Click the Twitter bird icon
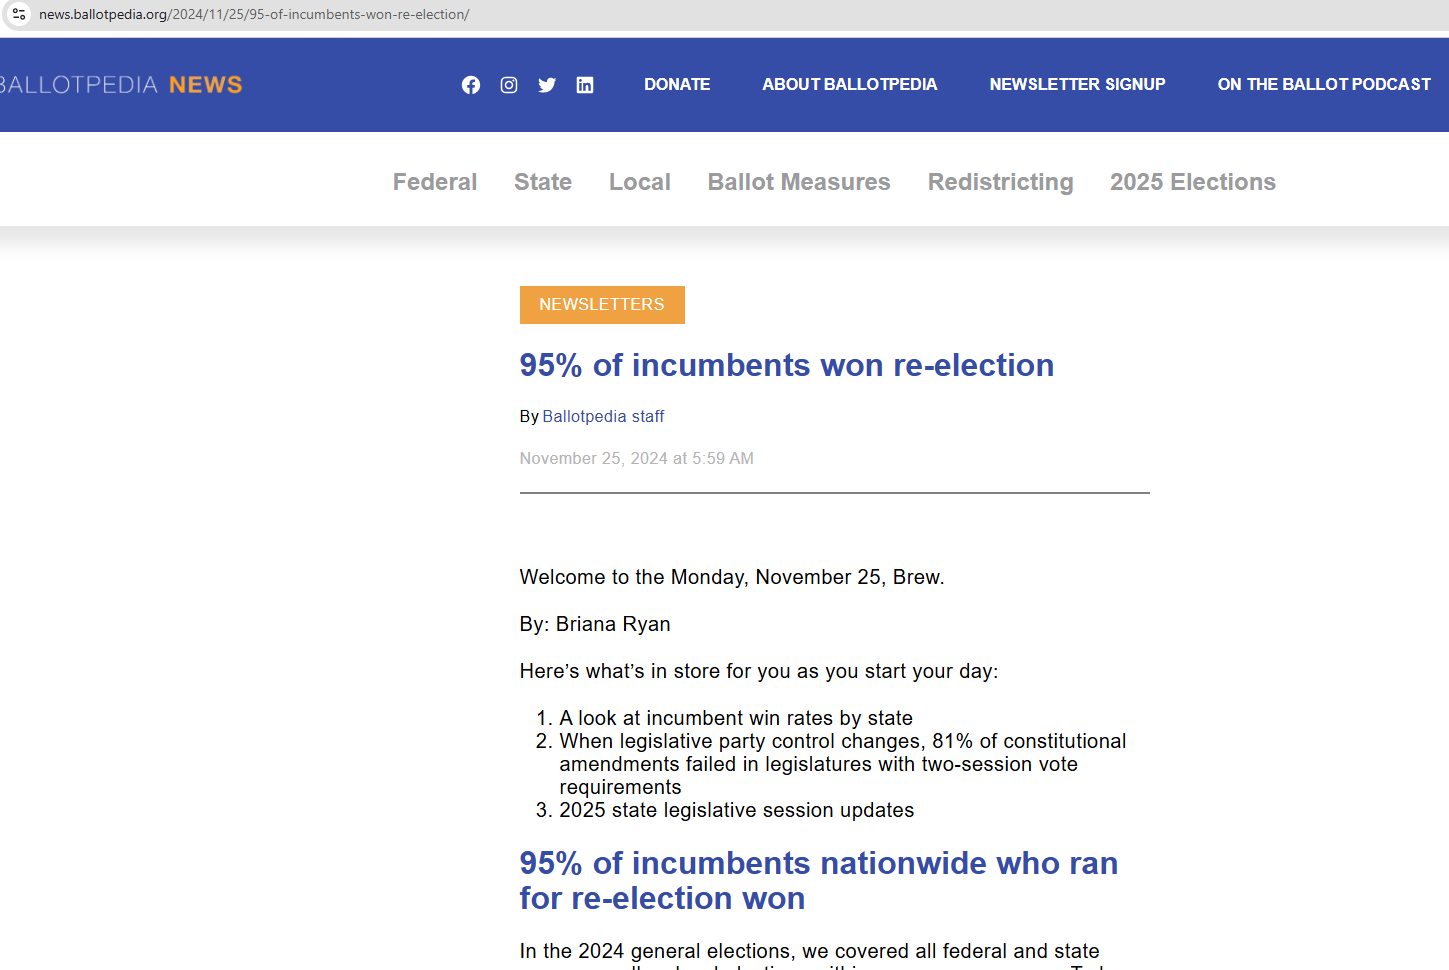 tap(547, 85)
